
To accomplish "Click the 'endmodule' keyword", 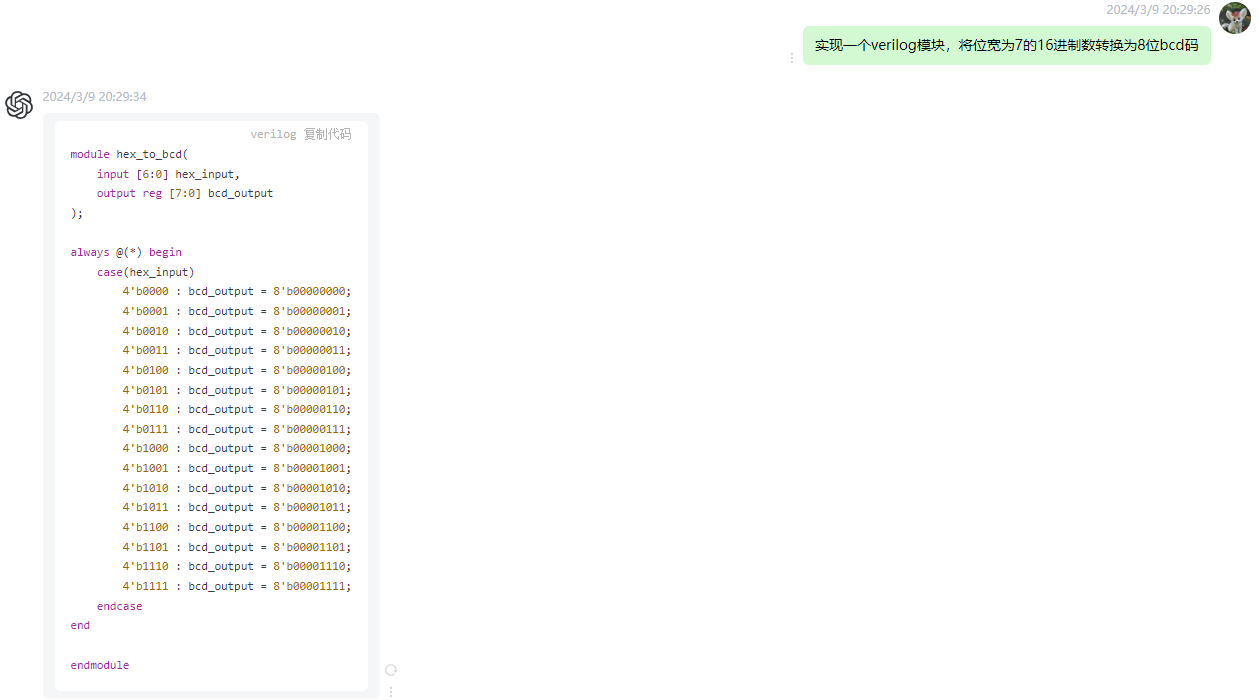I will (100, 665).
